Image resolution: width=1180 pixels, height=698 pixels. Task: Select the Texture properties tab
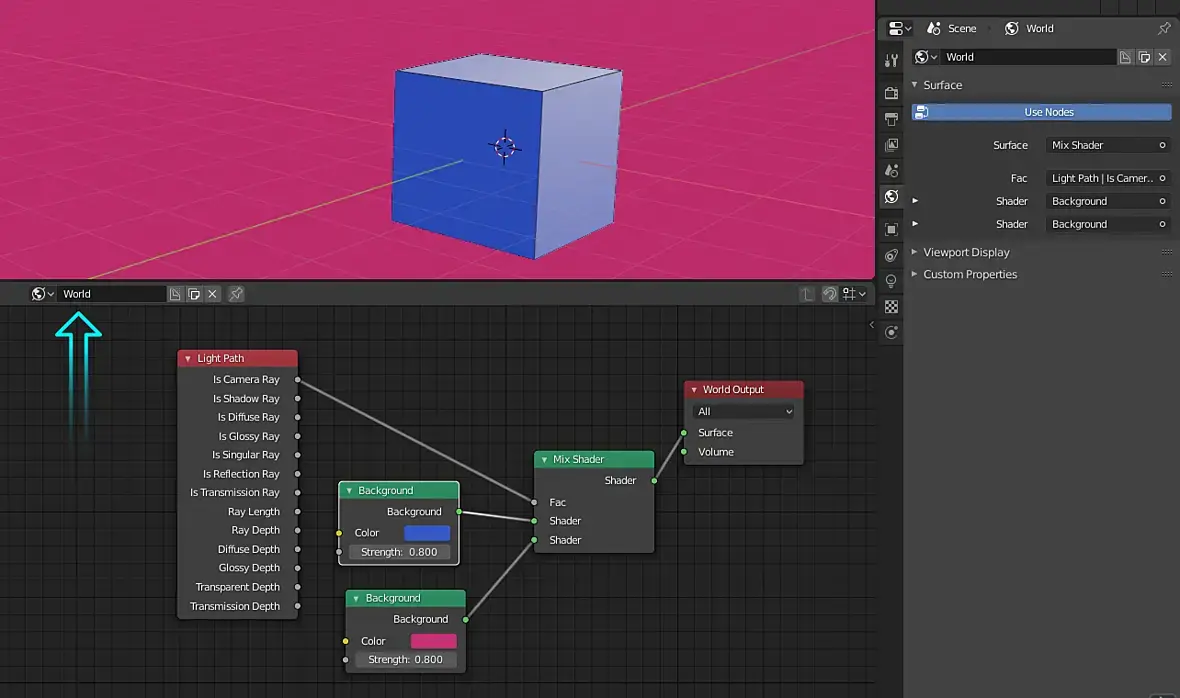tap(891, 307)
